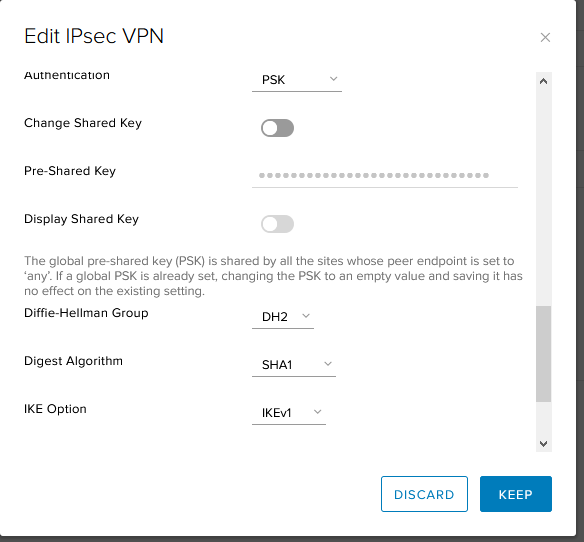Click scrollbar track above the thumb

point(543,197)
